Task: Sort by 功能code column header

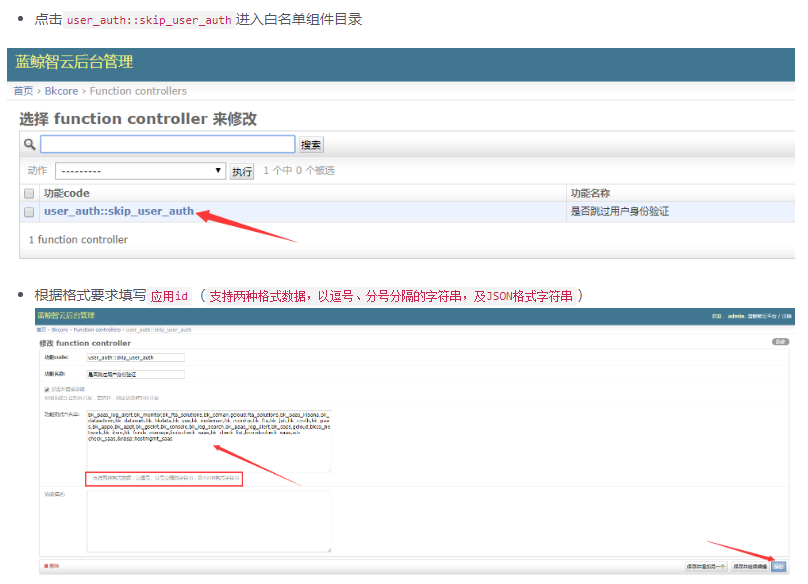Action: click(66, 193)
